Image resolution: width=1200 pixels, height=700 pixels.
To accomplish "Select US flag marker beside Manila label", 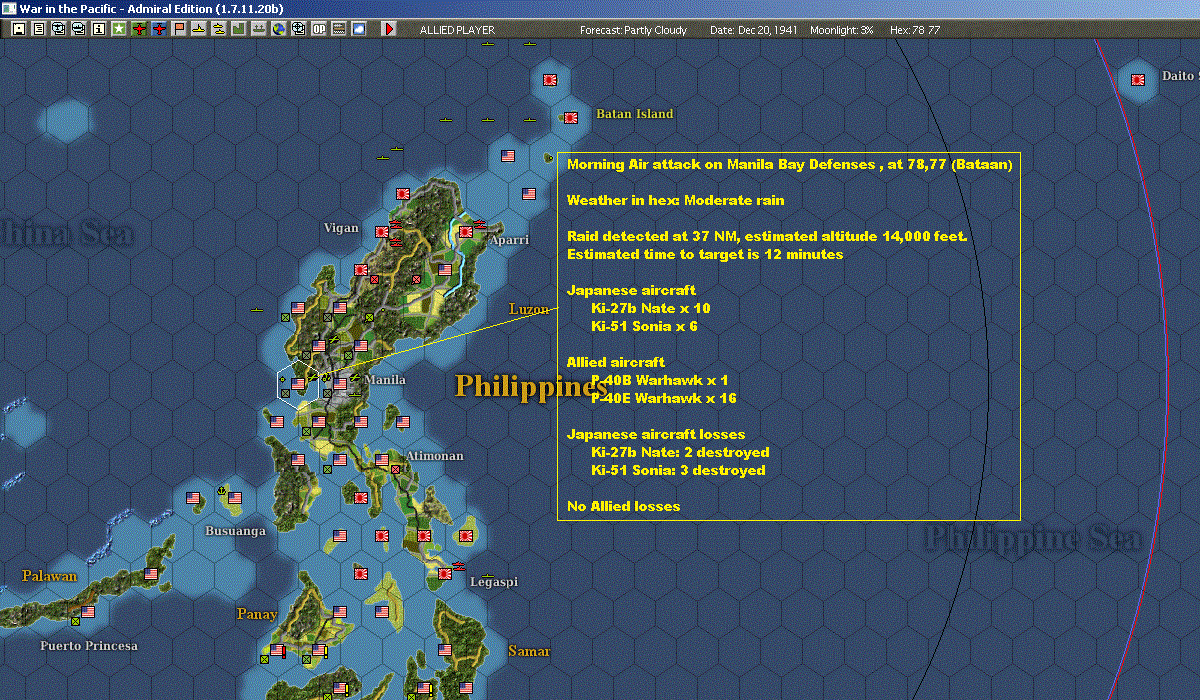I will 340,383.
